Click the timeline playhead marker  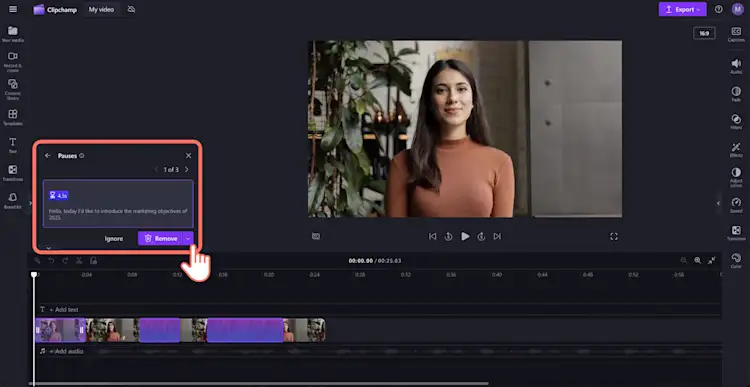pos(34,275)
